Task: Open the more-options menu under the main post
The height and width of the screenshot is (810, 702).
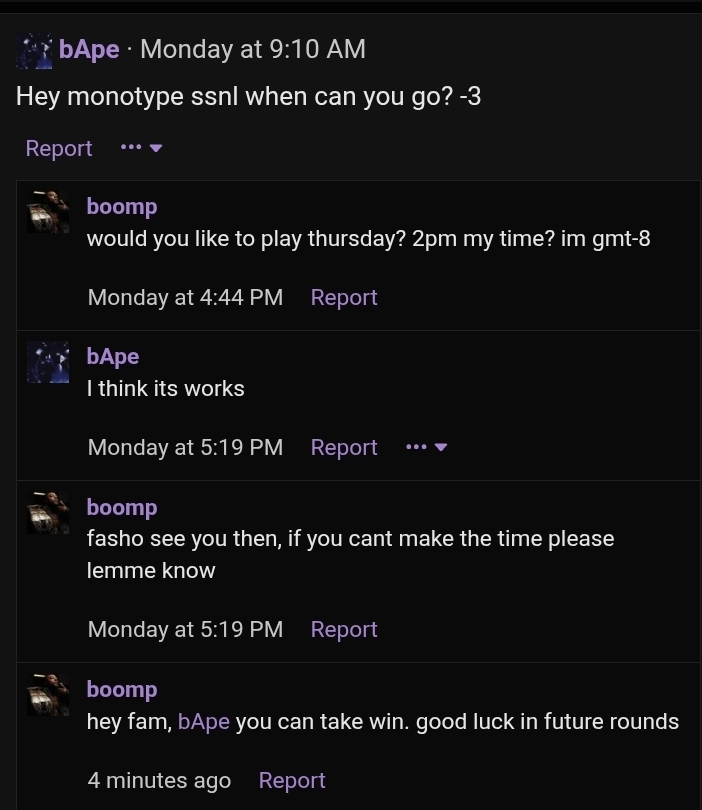Action: 141,148
